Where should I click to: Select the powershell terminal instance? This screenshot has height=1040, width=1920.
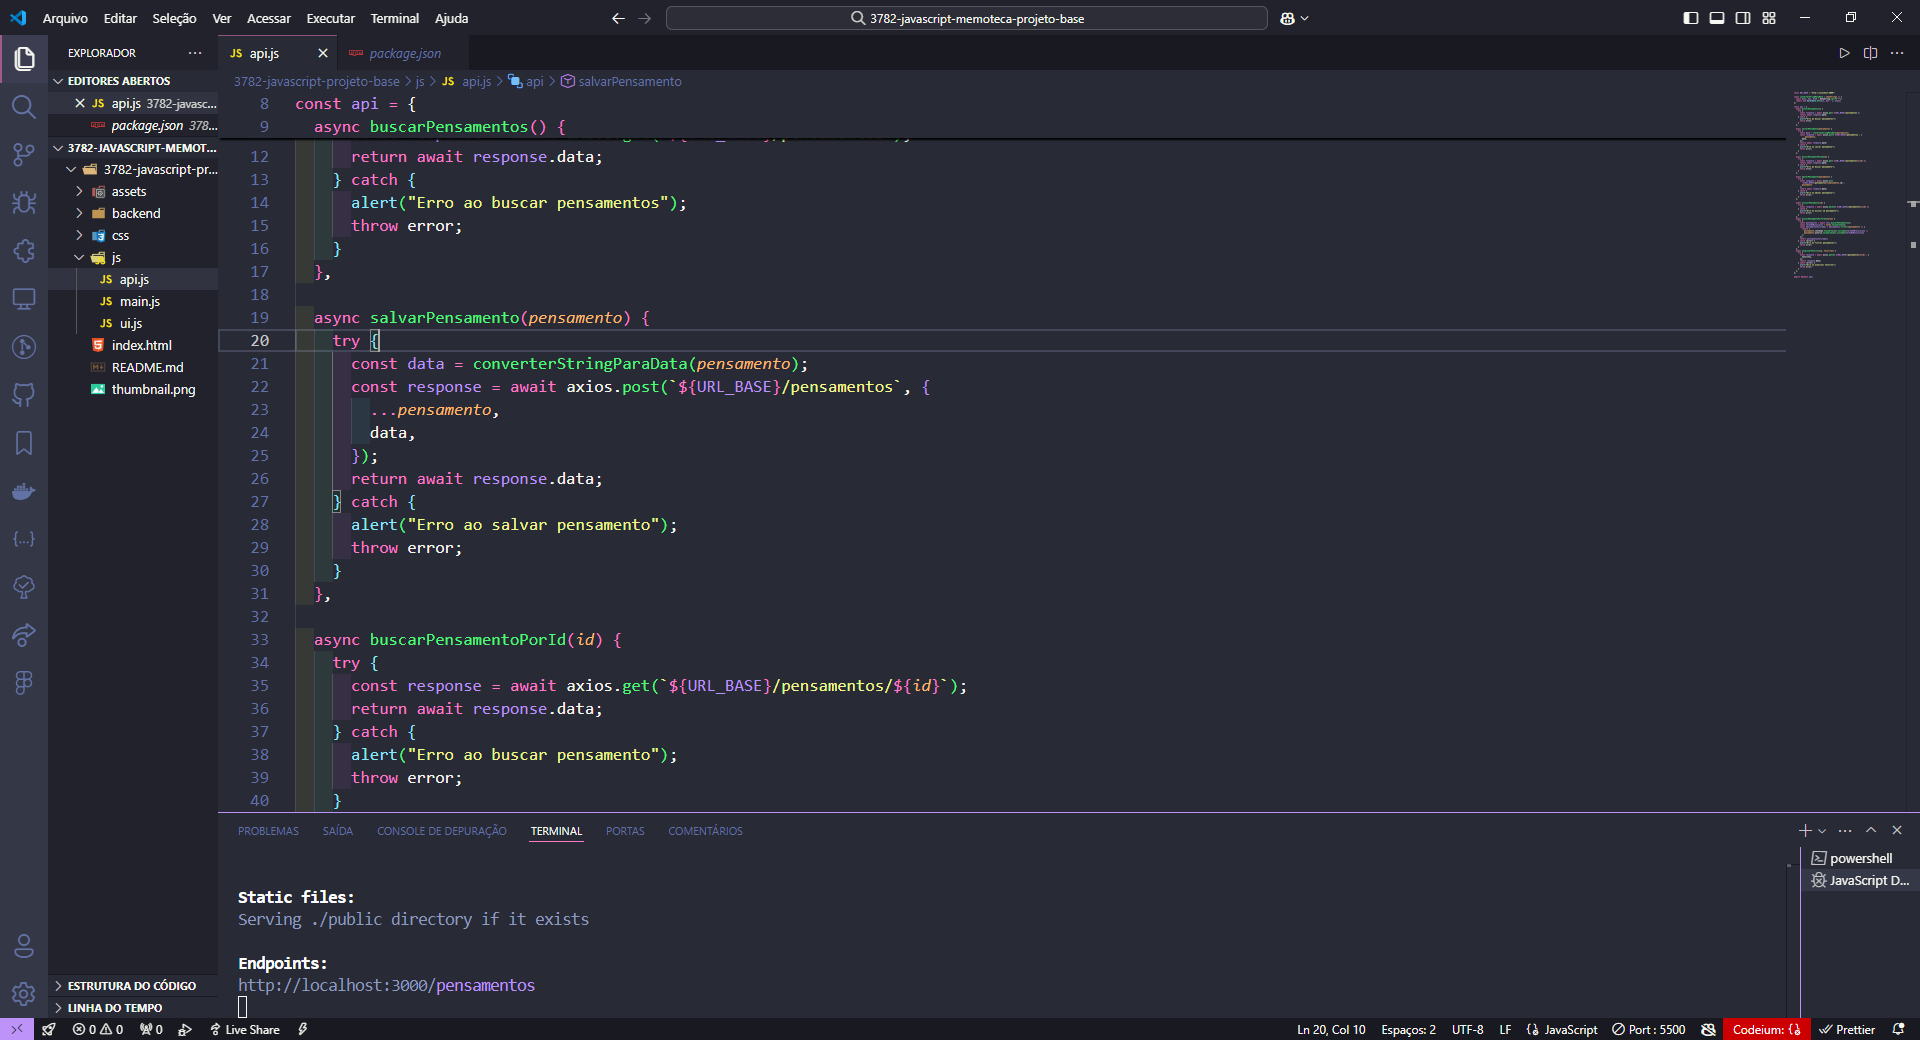[1859, 858]
